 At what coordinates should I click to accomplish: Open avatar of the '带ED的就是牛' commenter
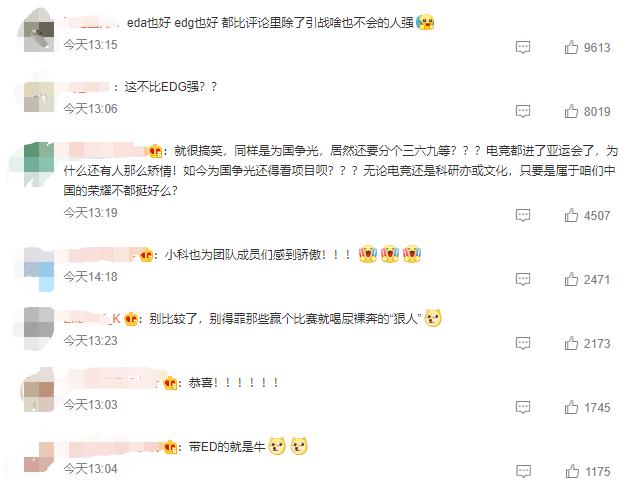pyautogui.click(x=38, y=457)
